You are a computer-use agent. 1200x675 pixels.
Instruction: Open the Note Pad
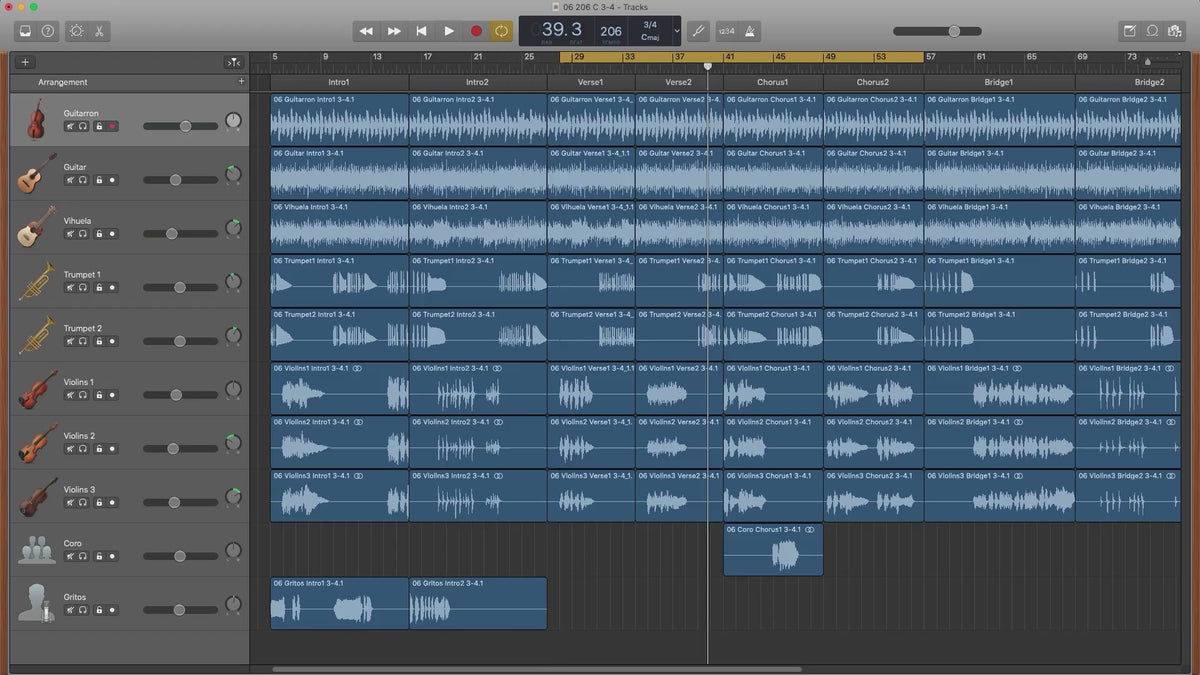click(1130, 31)
